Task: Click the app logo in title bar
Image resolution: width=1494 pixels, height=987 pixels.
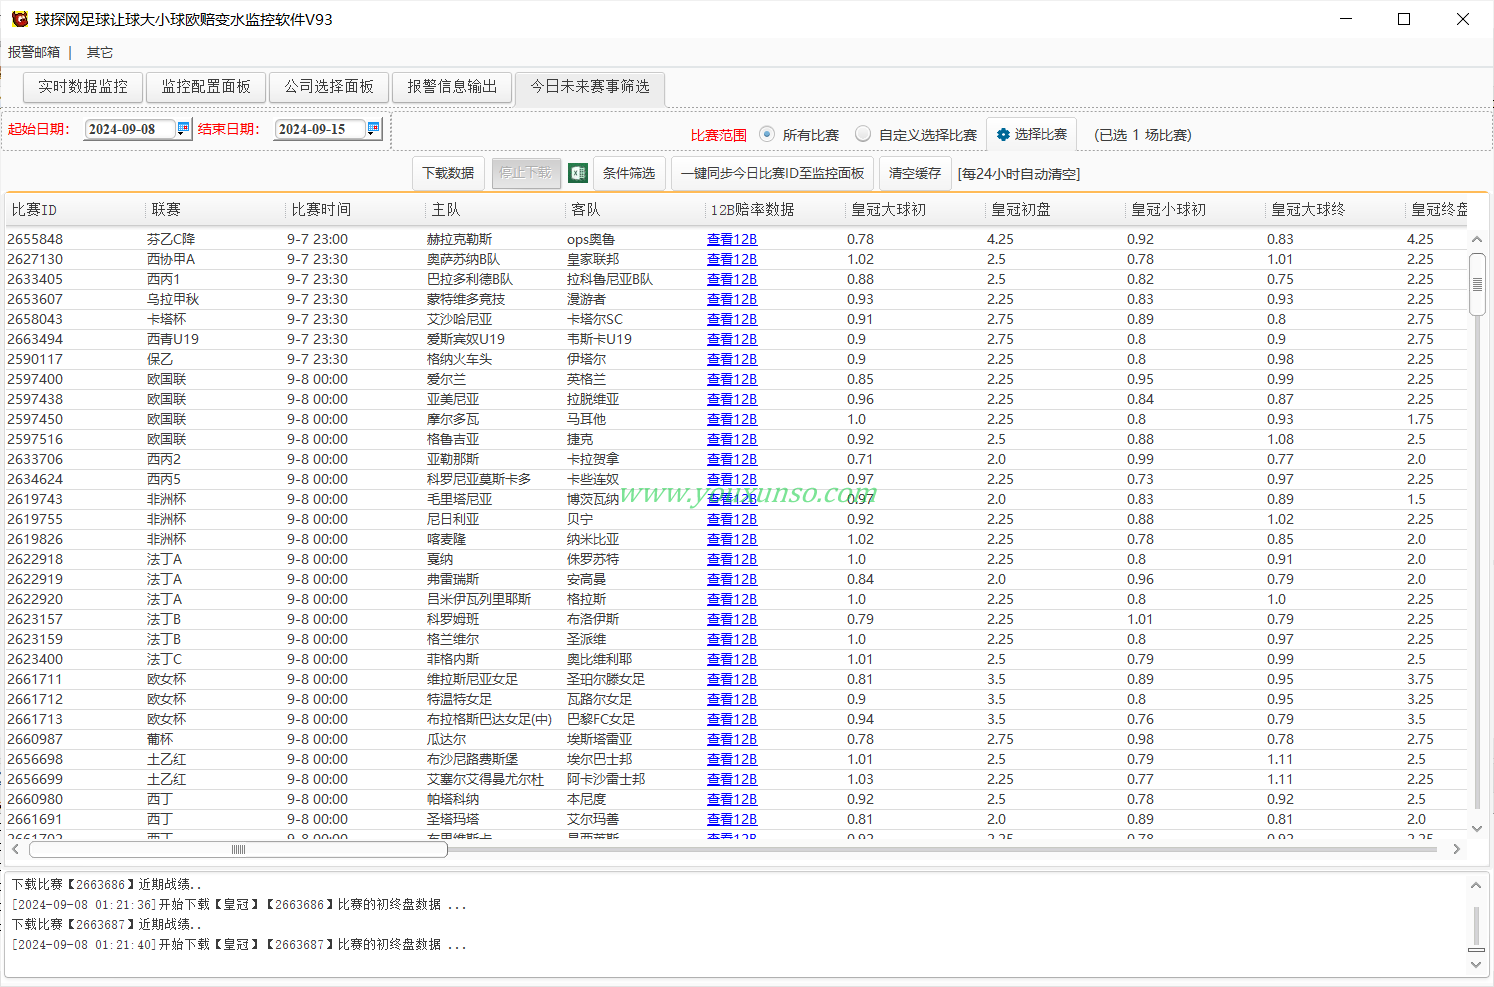Action: [19, 19]
